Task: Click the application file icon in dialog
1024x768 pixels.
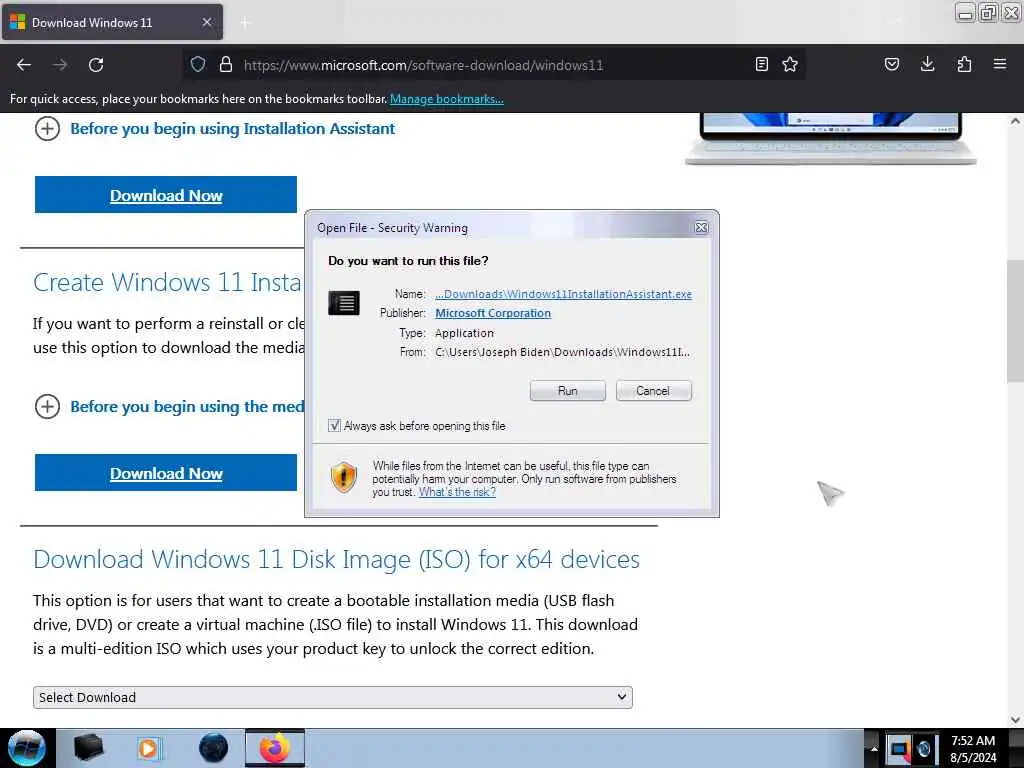Action: click(x=344, y=303)
